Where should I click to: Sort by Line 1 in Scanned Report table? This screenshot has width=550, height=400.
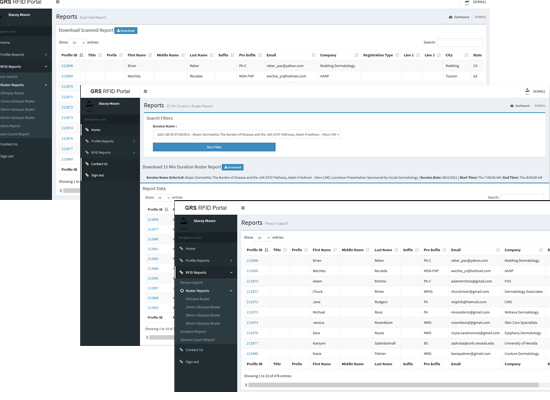tap(418, 55)
